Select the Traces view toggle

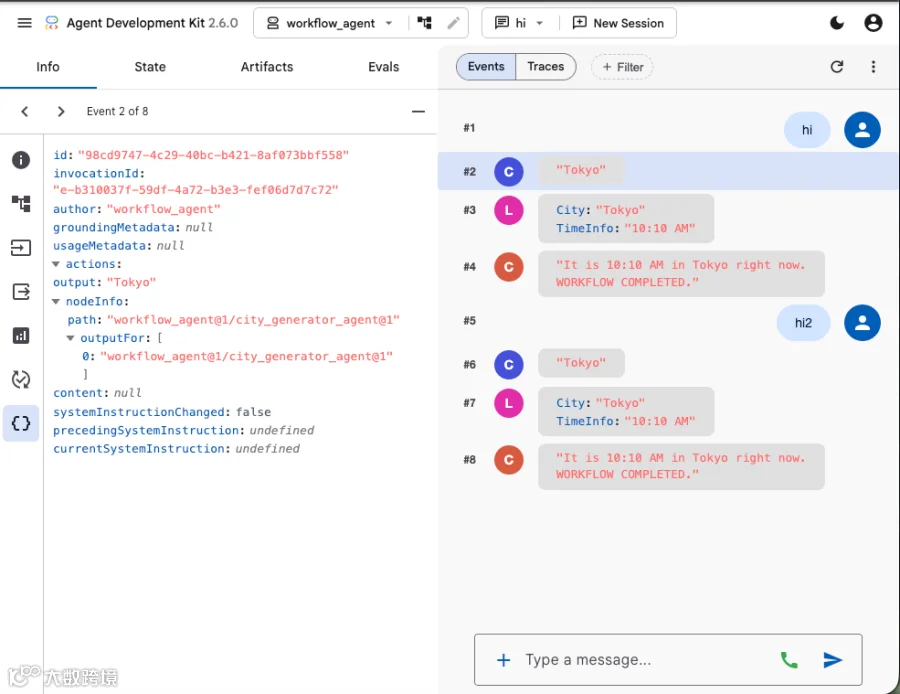point(546,67)
